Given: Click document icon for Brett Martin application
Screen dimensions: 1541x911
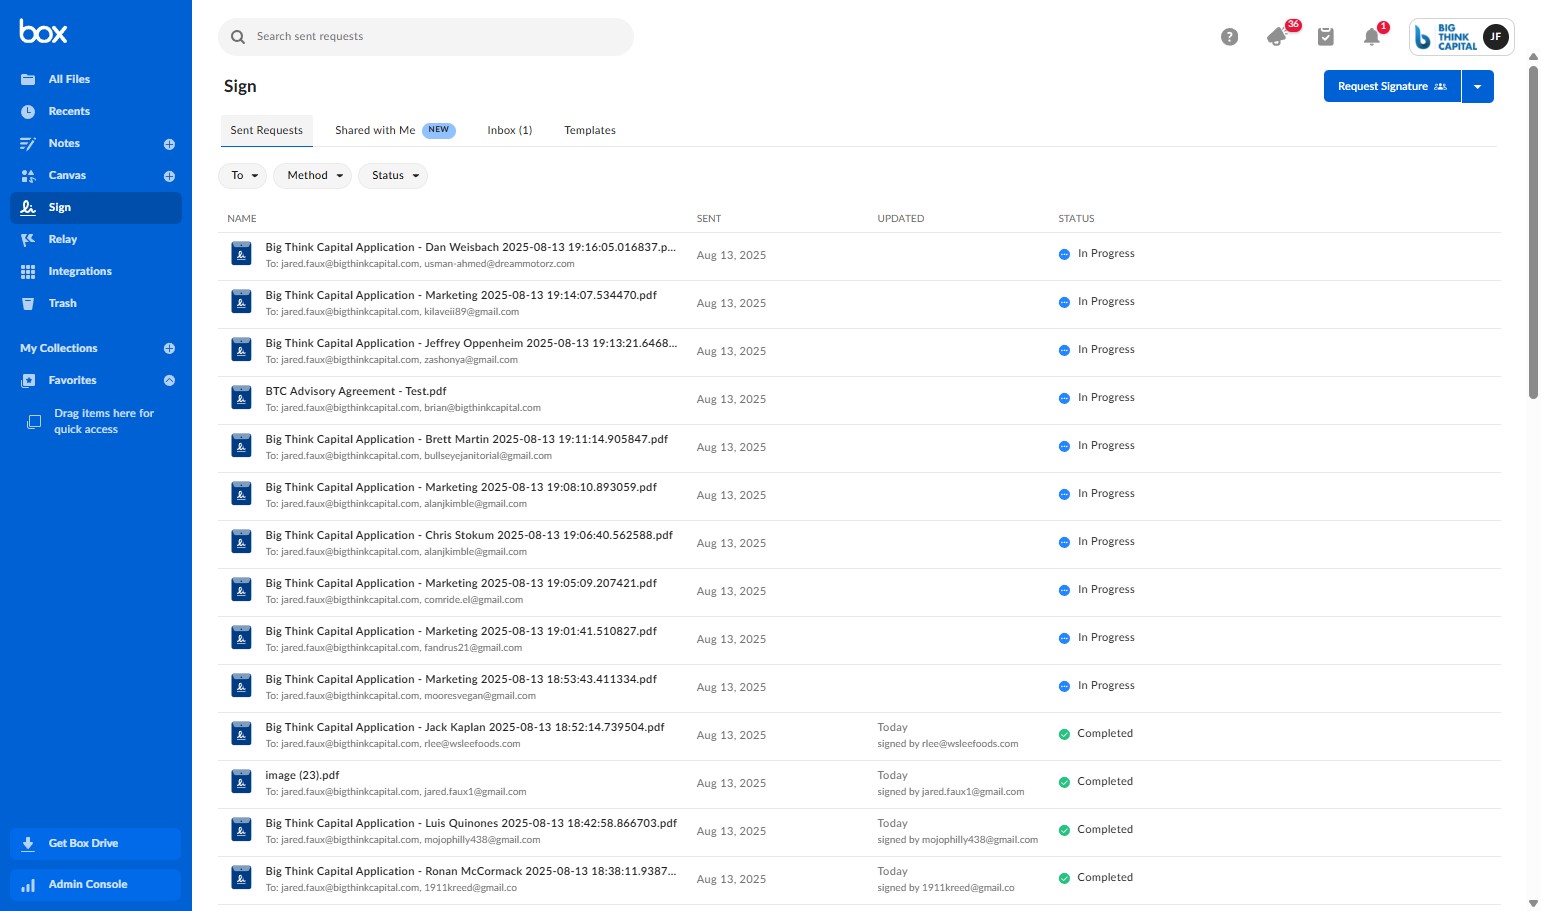Looking at the screenshot, I should pyautogui.click(x=242, y=446).
